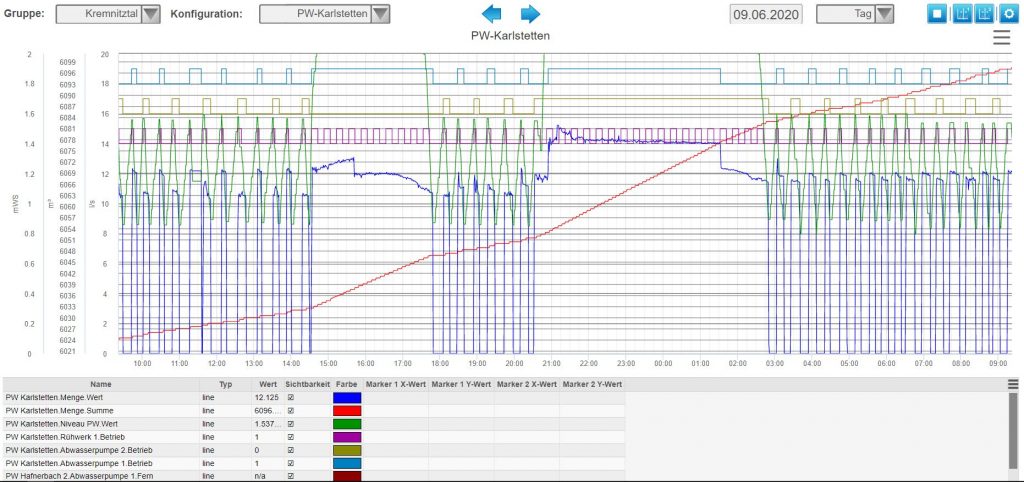This screenshot has height=482, width=1024.
Task: Select row PW Karlstetten.Menge.Wert
Action: [x=313, y=397]
